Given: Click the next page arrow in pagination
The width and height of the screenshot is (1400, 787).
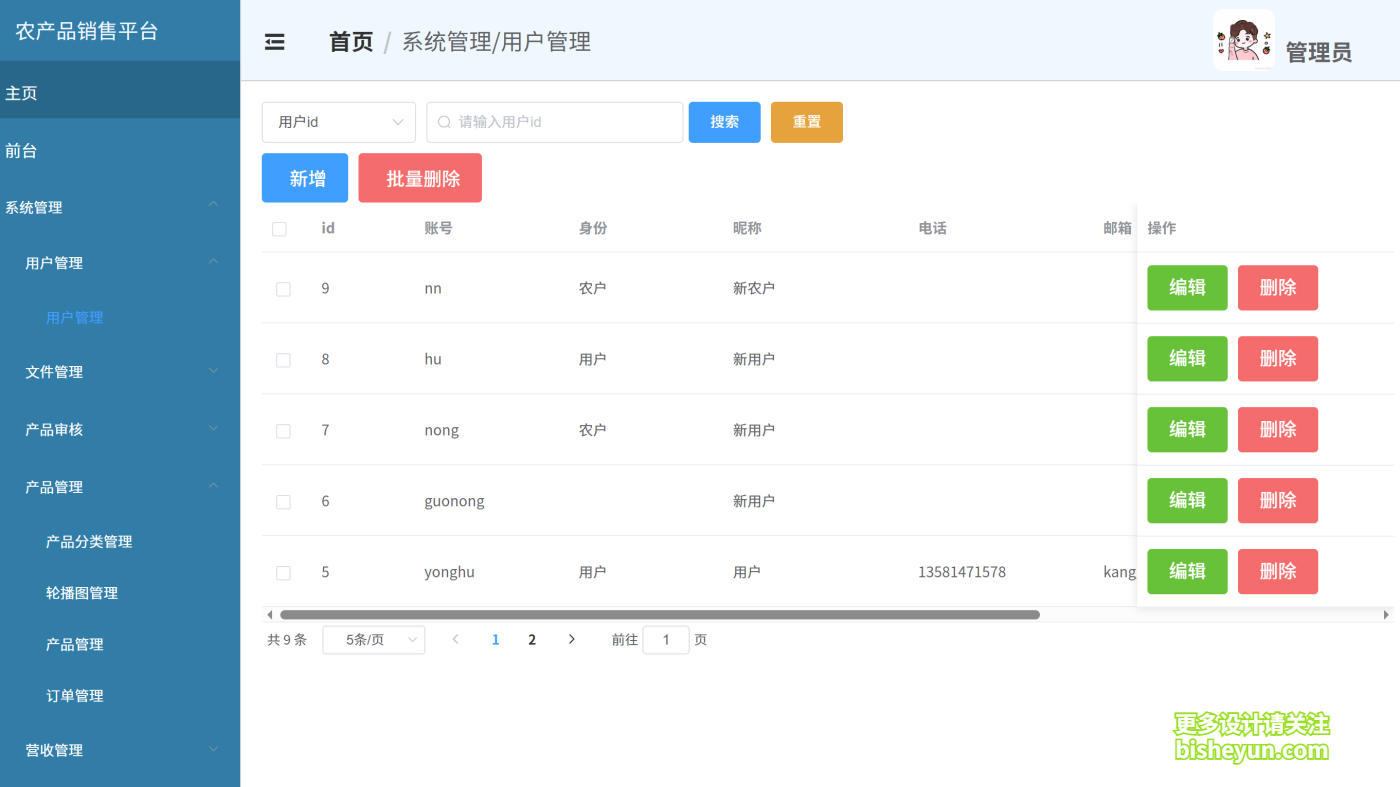Looking at the screenshot, I should pos(571,639).
